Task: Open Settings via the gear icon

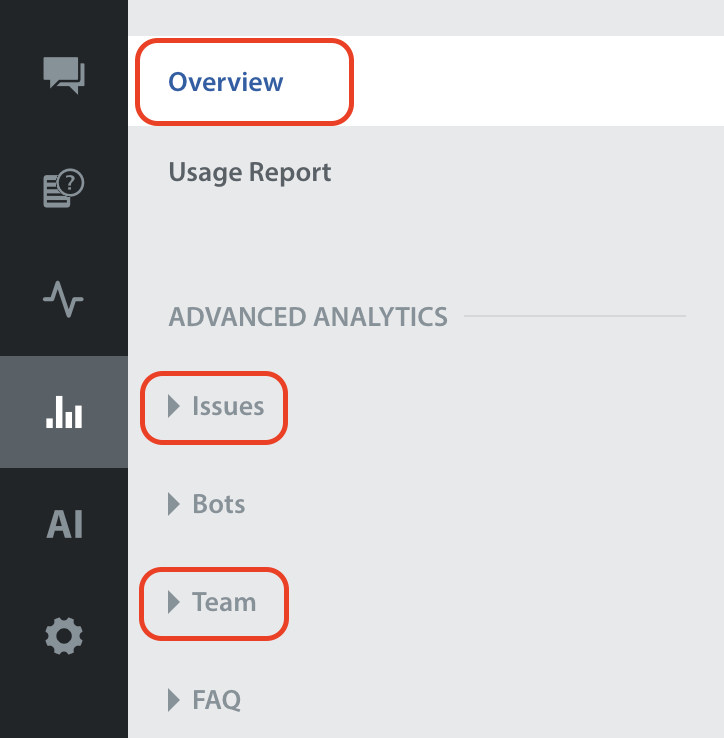Action: [x=64, y=635]
